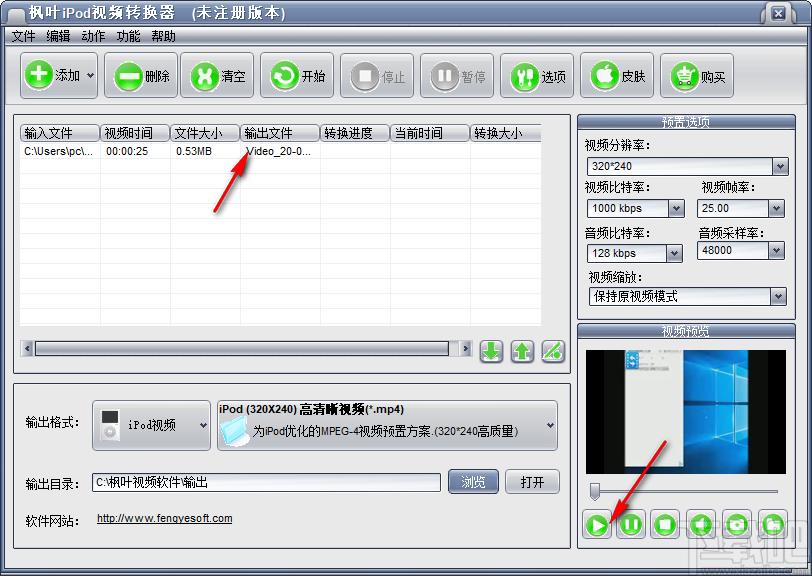
Task: Click the 转换大小 column header
Action: [x=505, y=133]
